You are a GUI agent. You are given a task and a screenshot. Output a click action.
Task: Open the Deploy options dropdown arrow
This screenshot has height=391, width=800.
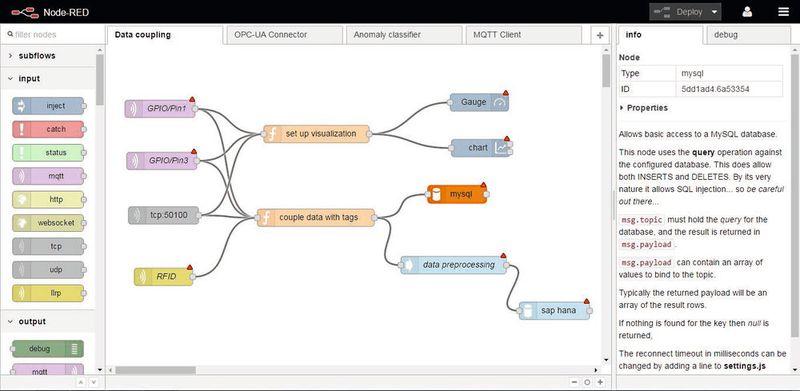tap(715, 12)
